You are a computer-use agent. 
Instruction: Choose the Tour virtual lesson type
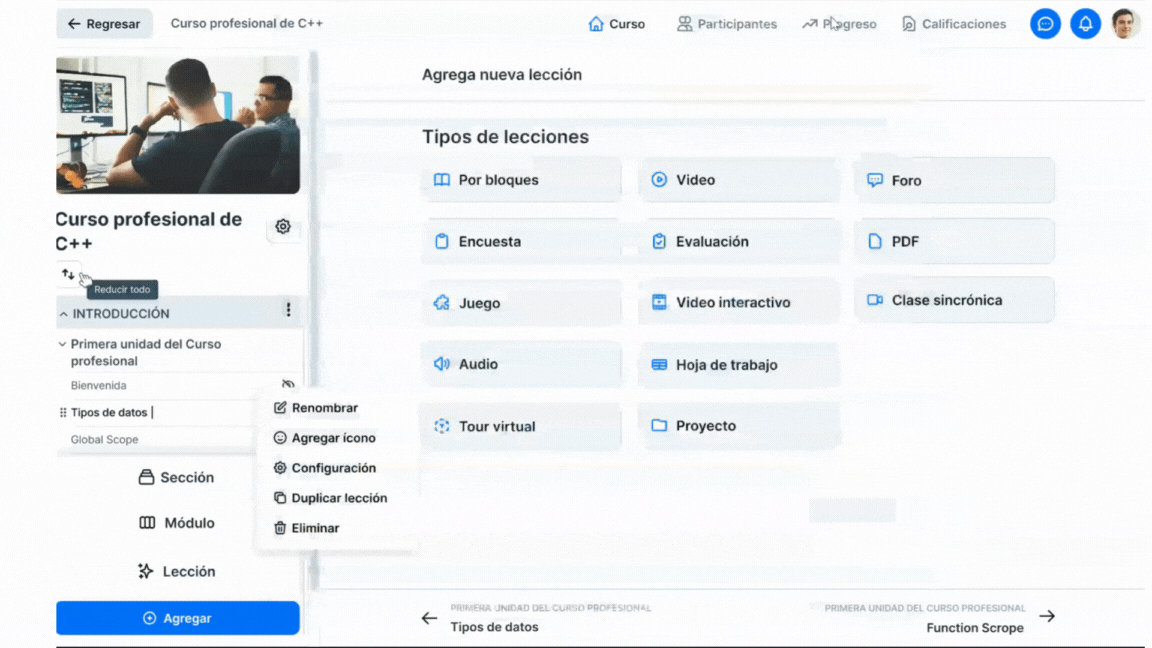(522, 426)
